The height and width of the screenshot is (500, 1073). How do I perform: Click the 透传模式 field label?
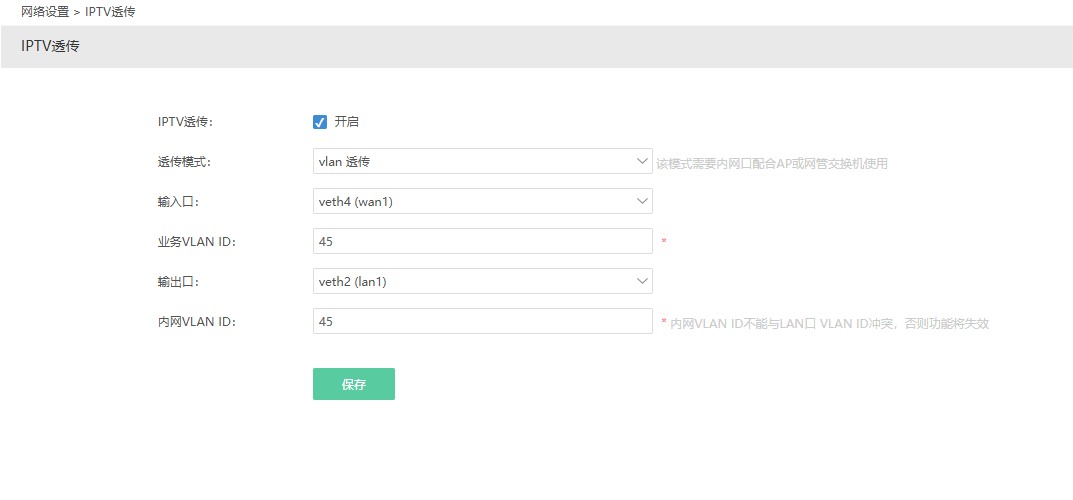click(185, 162)
